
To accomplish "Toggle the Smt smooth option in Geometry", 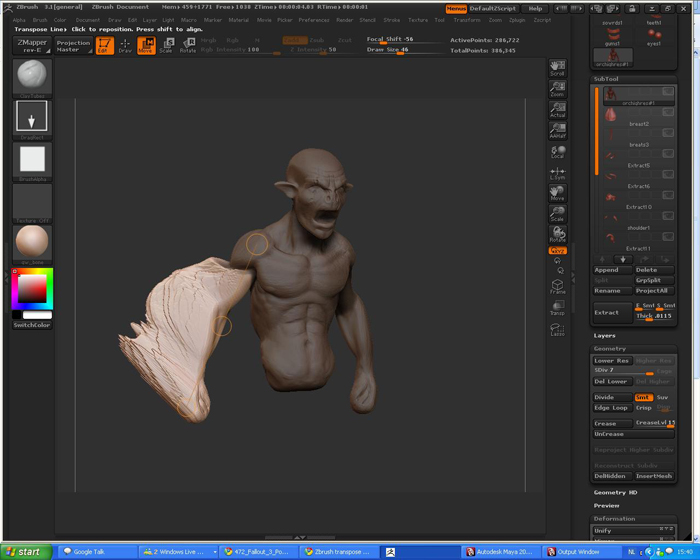I will click(643, 397).
